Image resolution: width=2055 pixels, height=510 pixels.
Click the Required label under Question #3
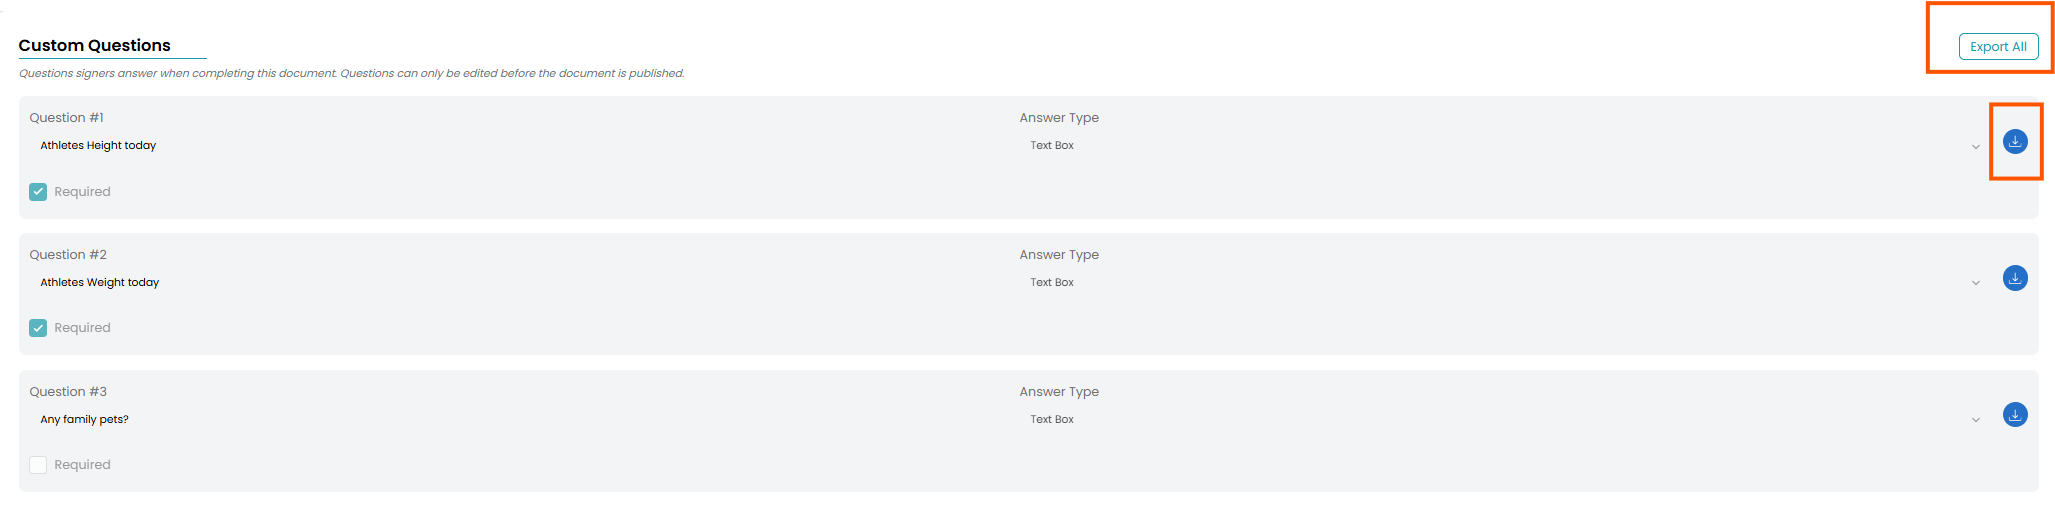(82, 465)
